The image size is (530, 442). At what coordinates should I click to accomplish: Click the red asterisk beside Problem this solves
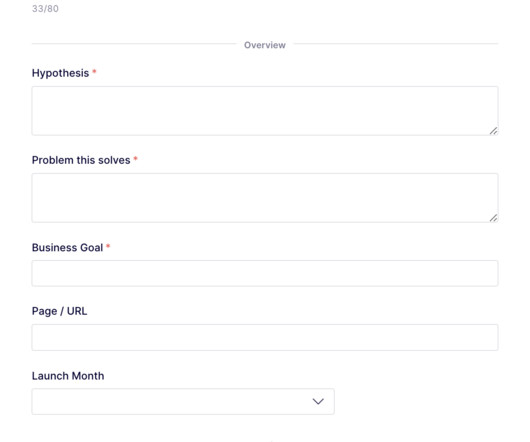[x=136, y=159]
